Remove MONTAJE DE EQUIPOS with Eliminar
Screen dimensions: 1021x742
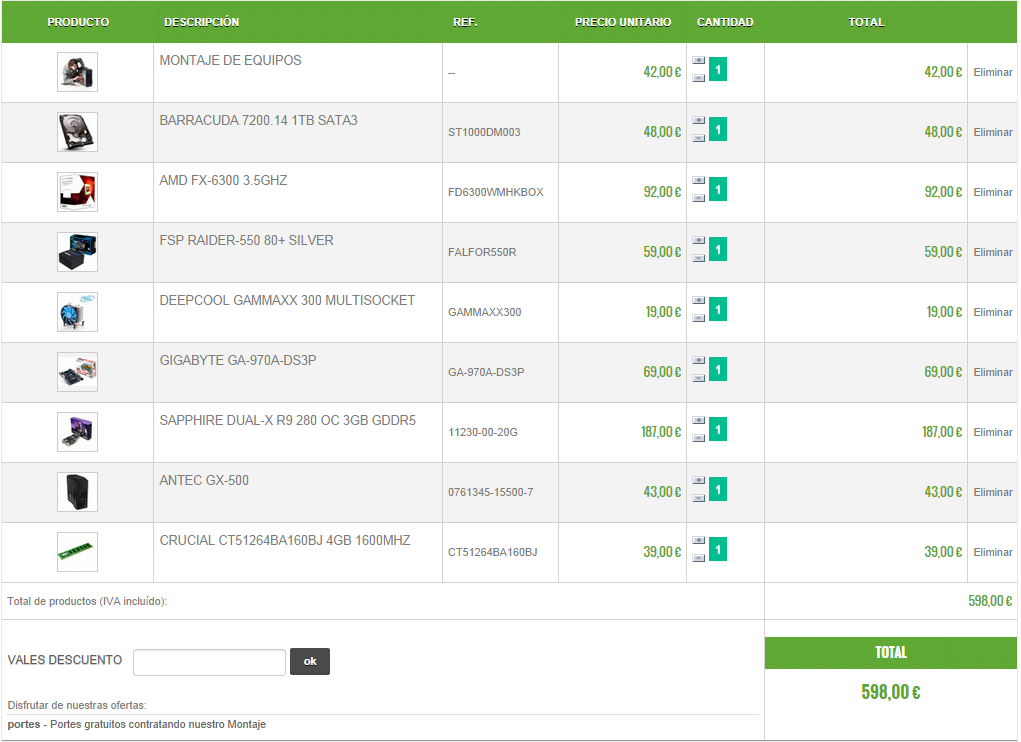(x=992, y=72)
